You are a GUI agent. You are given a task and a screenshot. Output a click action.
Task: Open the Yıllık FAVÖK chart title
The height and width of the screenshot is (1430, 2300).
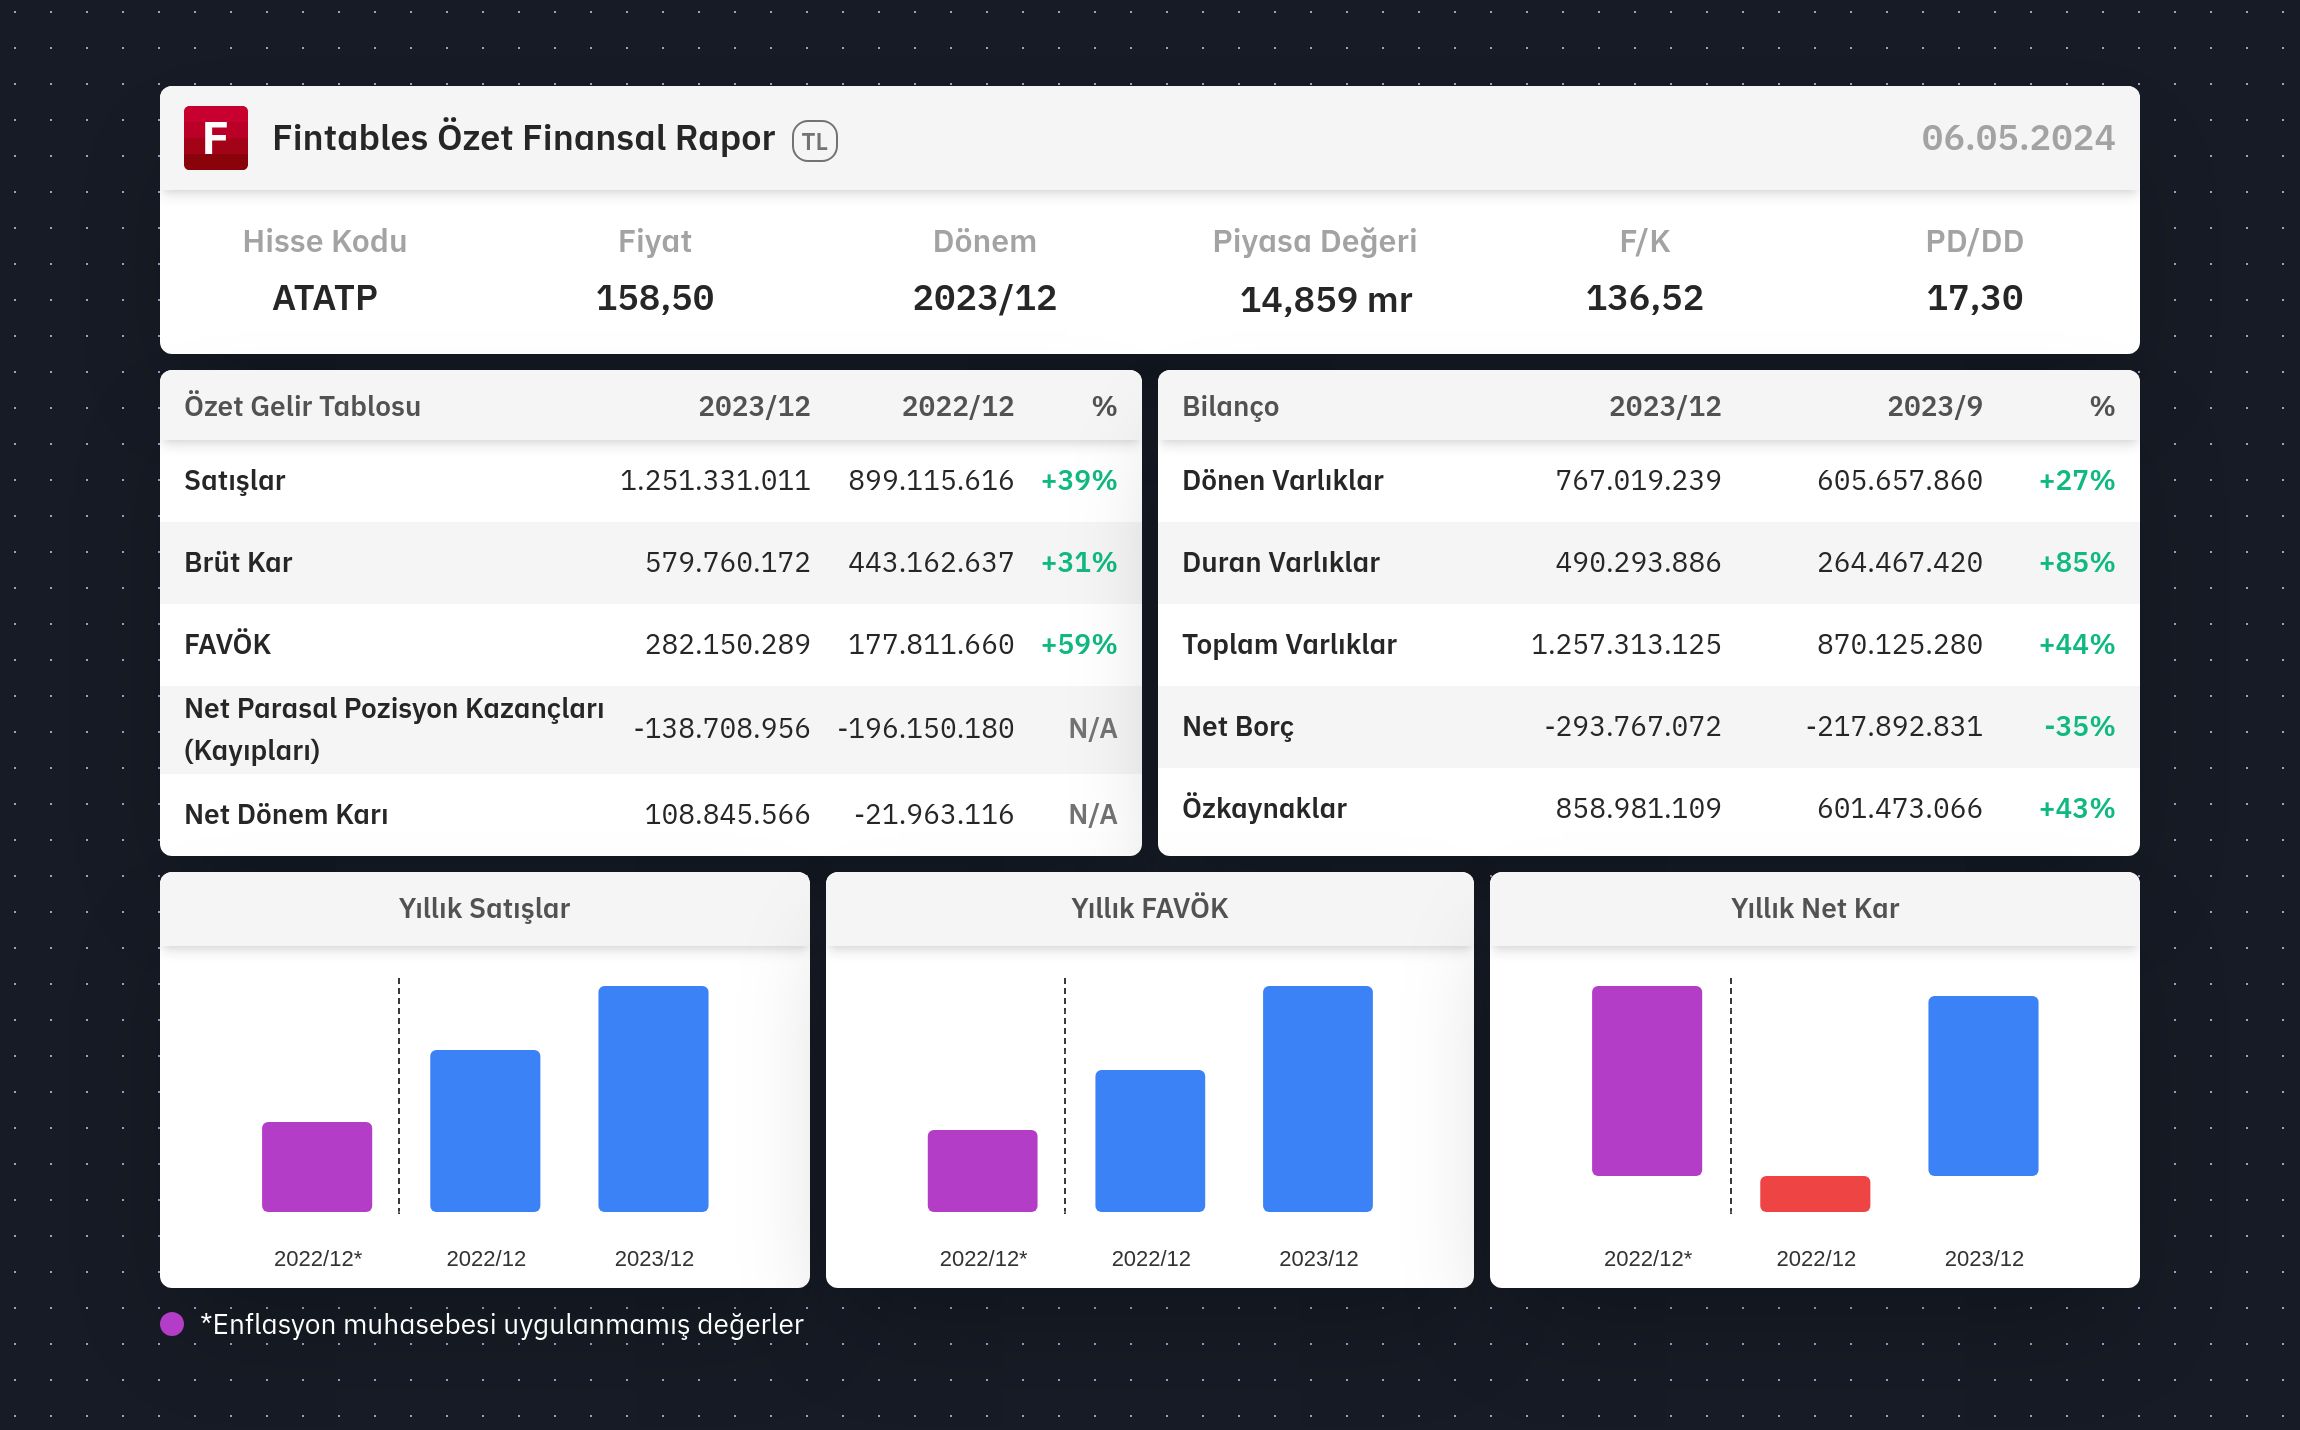pyautogui.click(x=1149, y=908)
